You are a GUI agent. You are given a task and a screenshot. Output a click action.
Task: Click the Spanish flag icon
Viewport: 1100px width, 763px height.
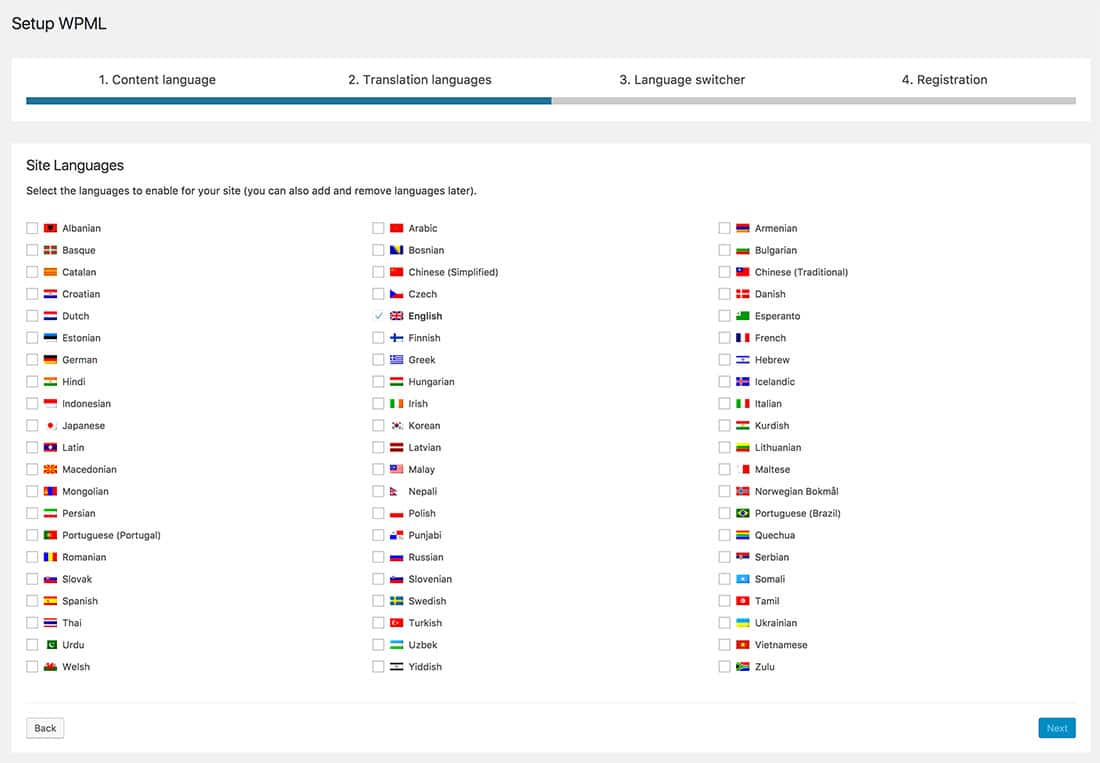click(x=50, y=601)
